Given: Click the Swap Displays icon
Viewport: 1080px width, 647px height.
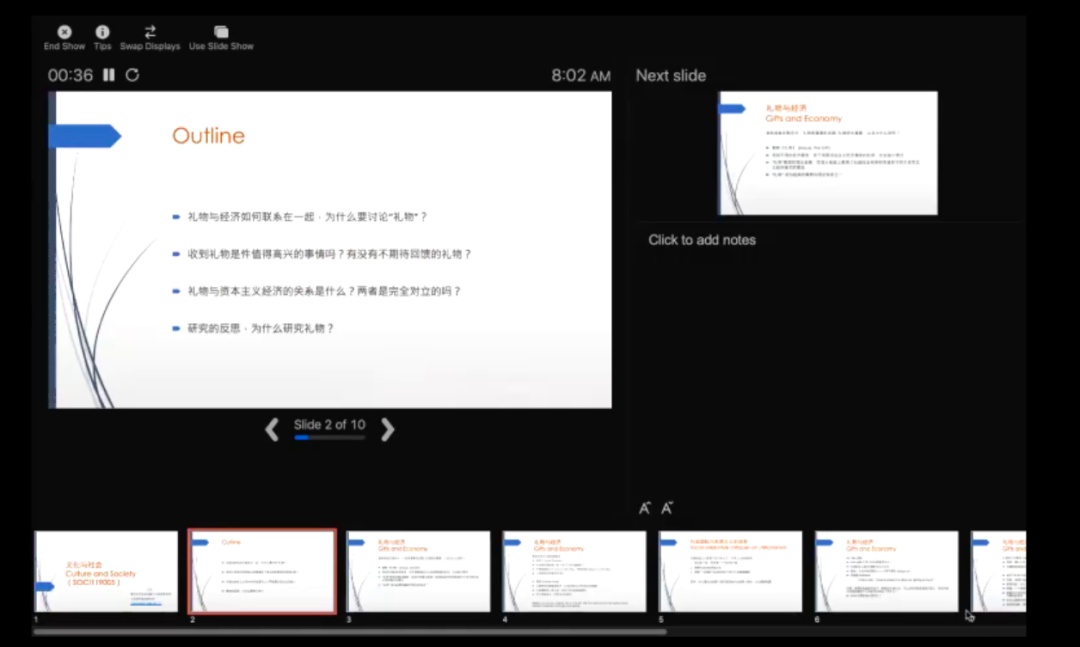Looking at the screenshot, I should click(x=150, y=32).
